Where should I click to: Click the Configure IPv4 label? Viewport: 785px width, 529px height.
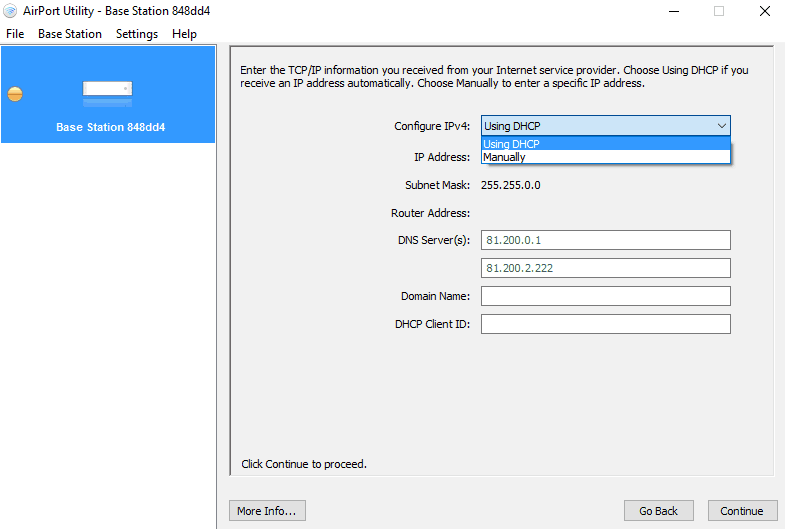point(432,126)
